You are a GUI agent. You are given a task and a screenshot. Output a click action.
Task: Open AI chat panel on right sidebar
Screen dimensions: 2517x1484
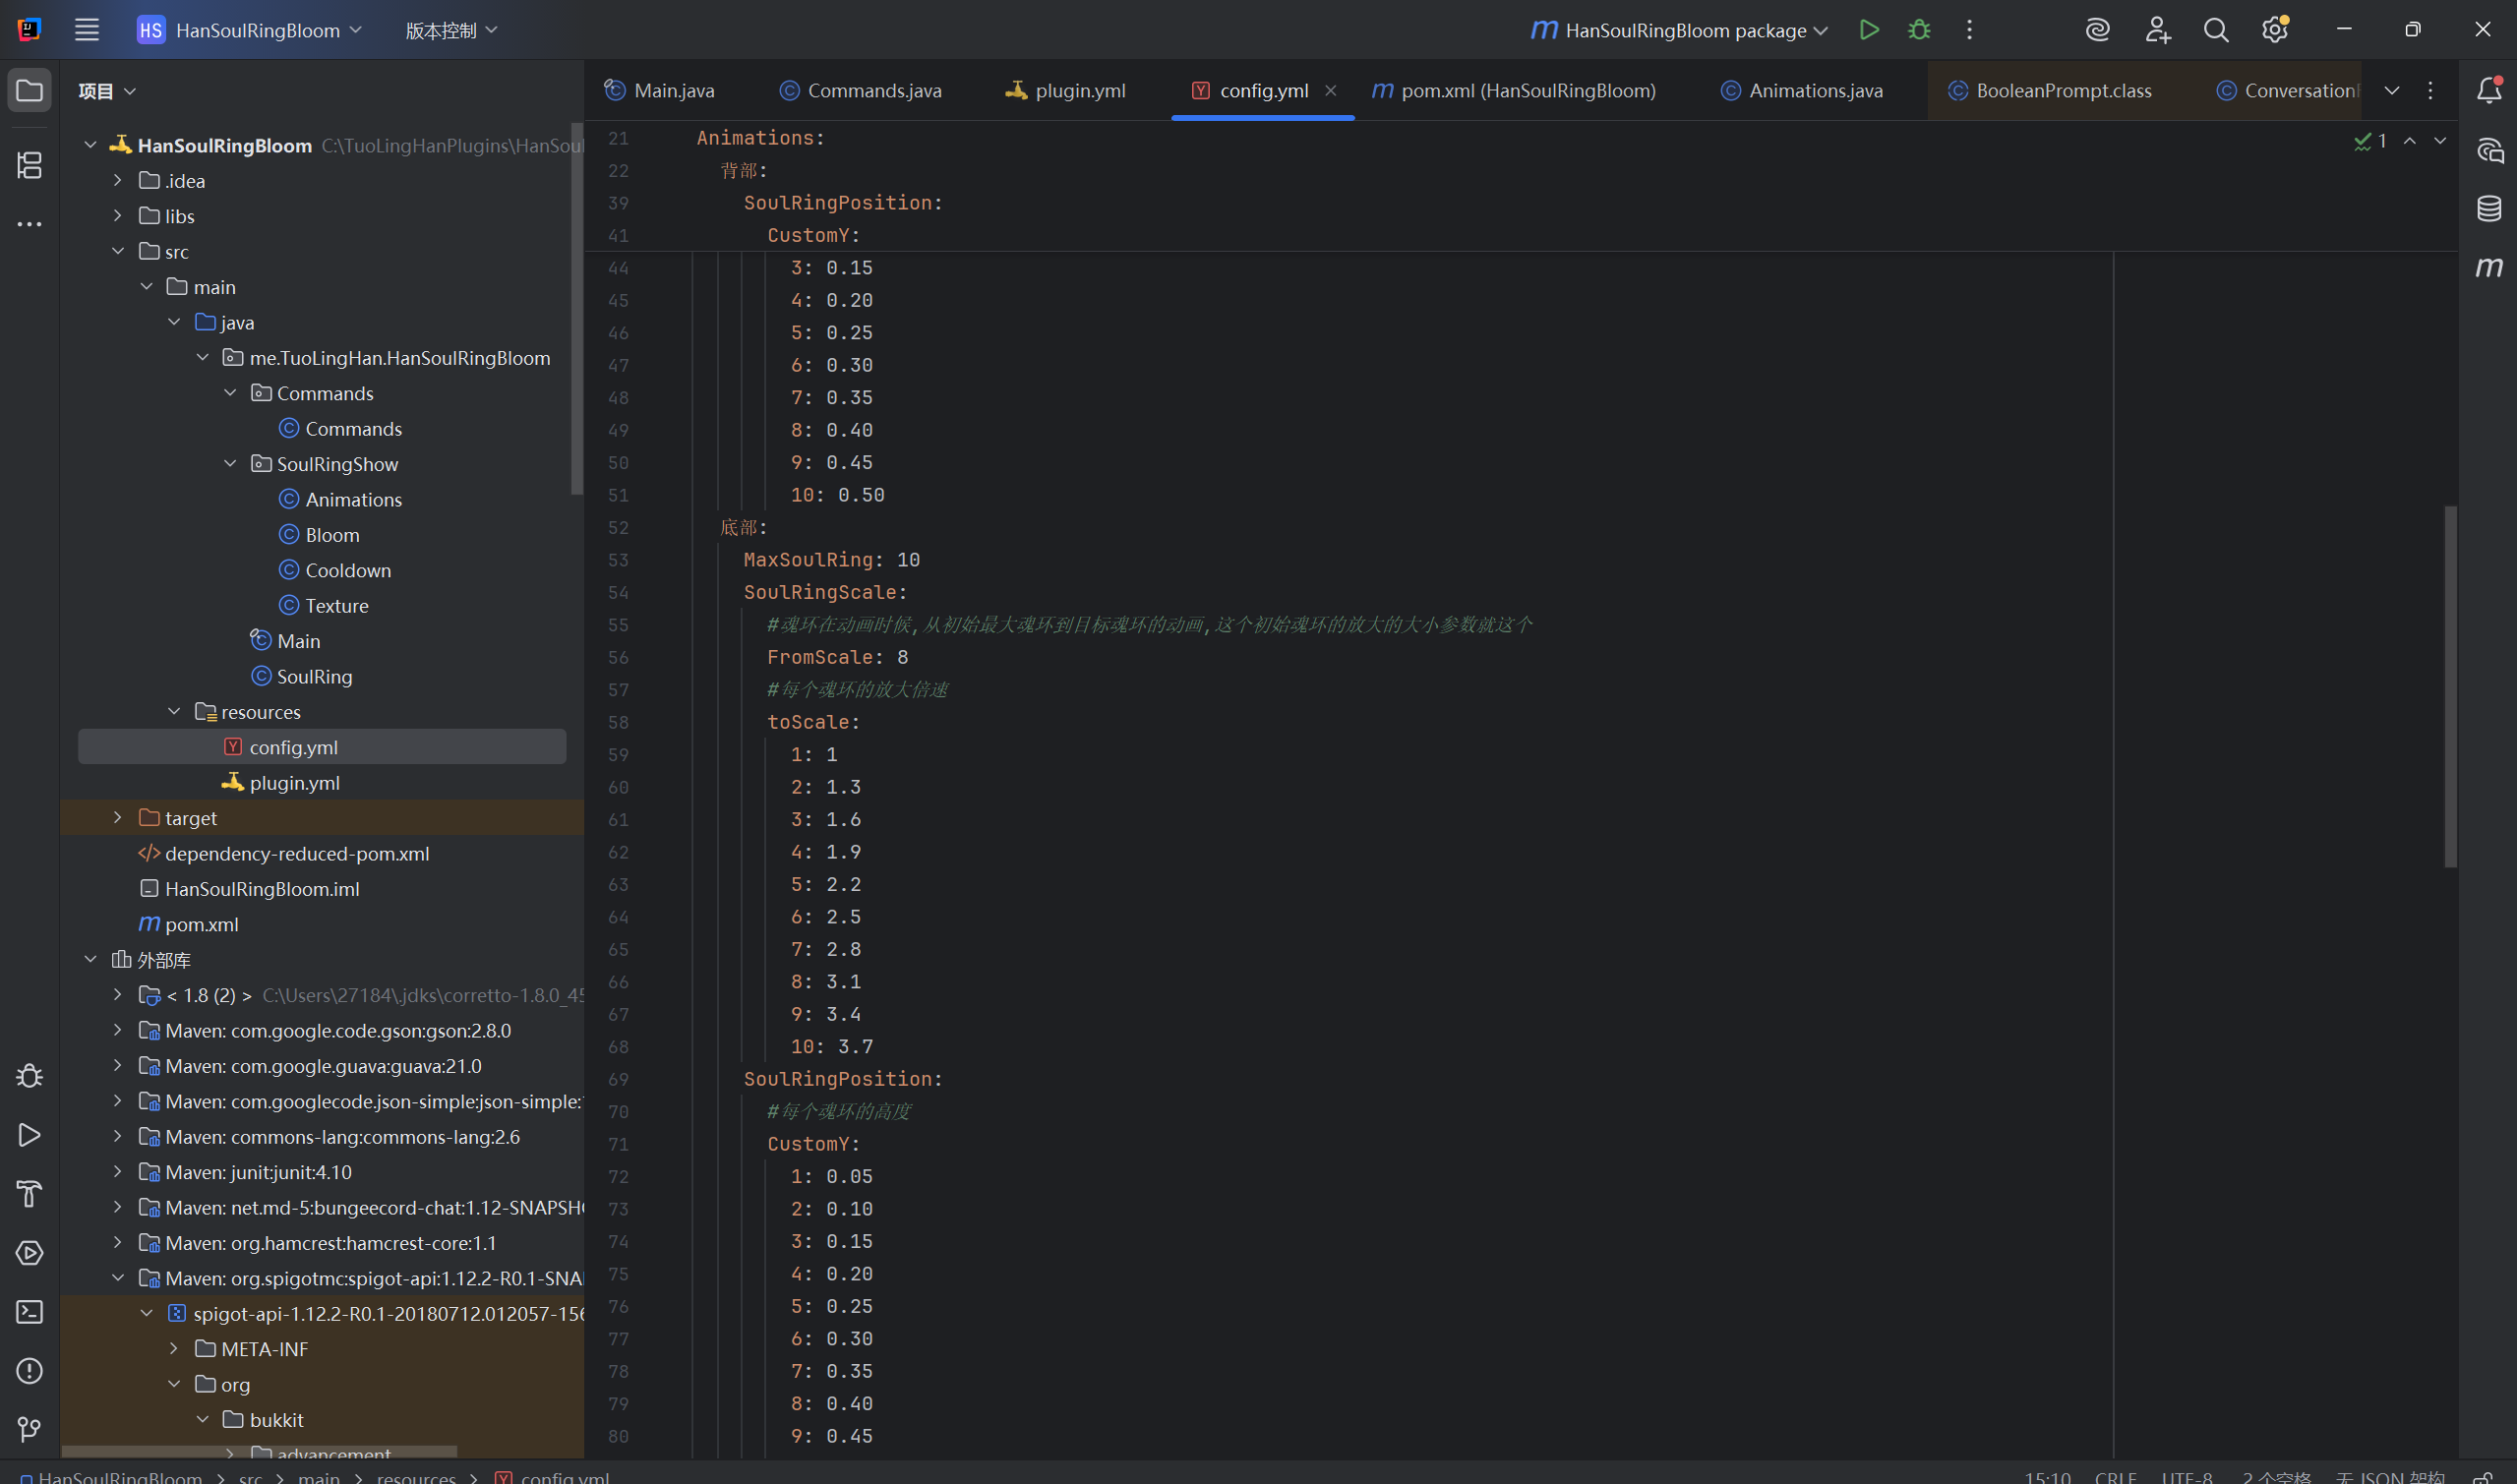(2489, 150)
